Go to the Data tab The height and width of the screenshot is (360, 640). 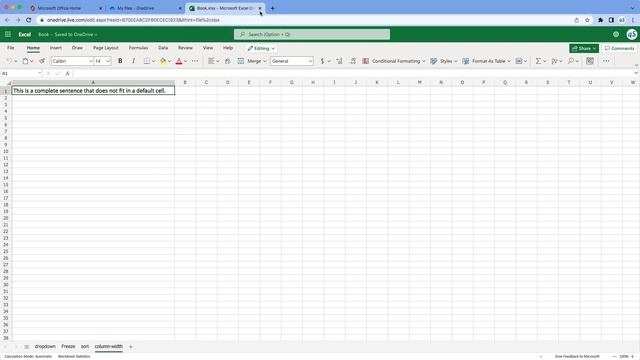pos(163,48)
